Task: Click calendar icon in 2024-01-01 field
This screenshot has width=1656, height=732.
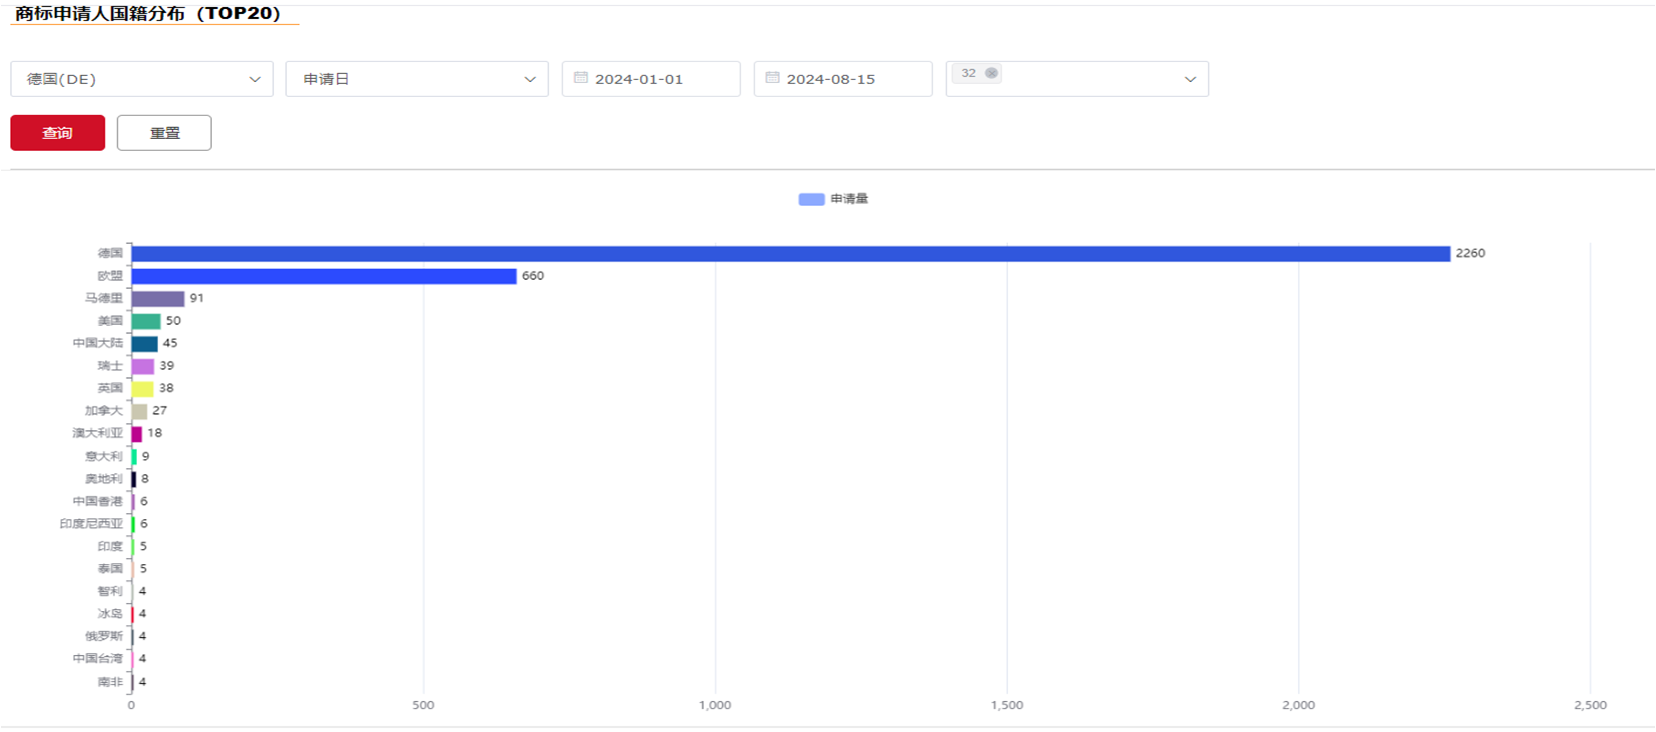Action: [581, 78]
